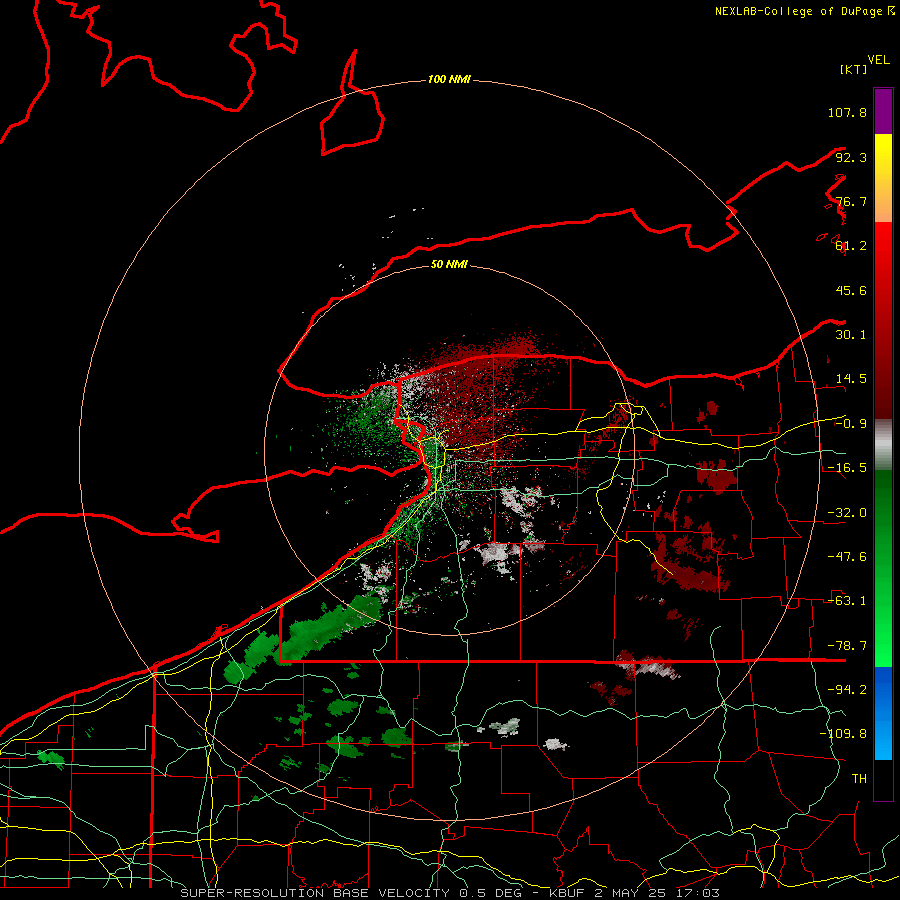Click the TH legend label

pos(859,779)
